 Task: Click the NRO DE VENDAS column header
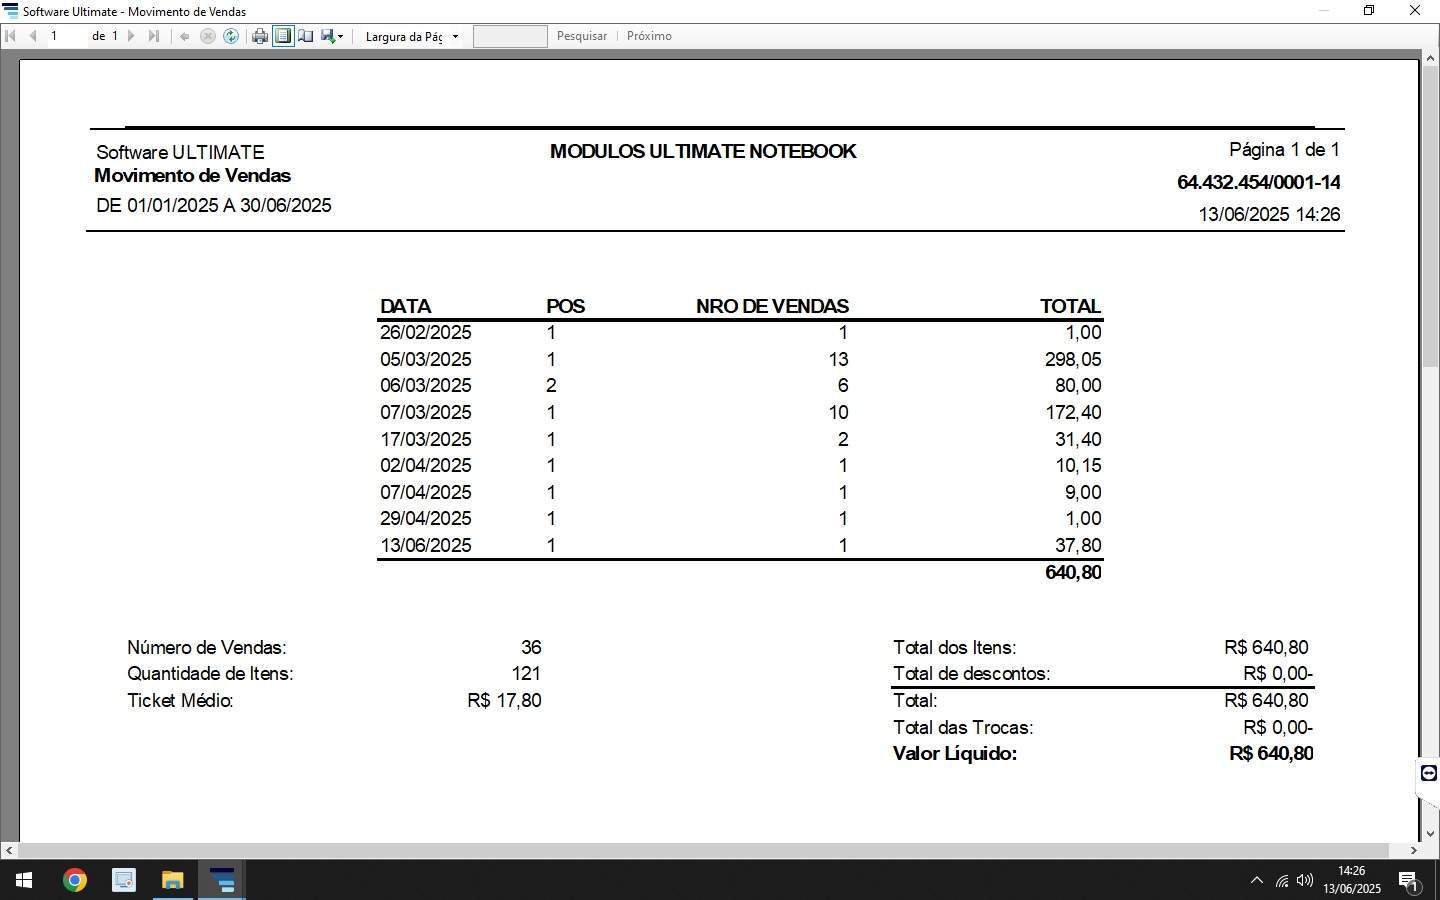tap(772, 306)
